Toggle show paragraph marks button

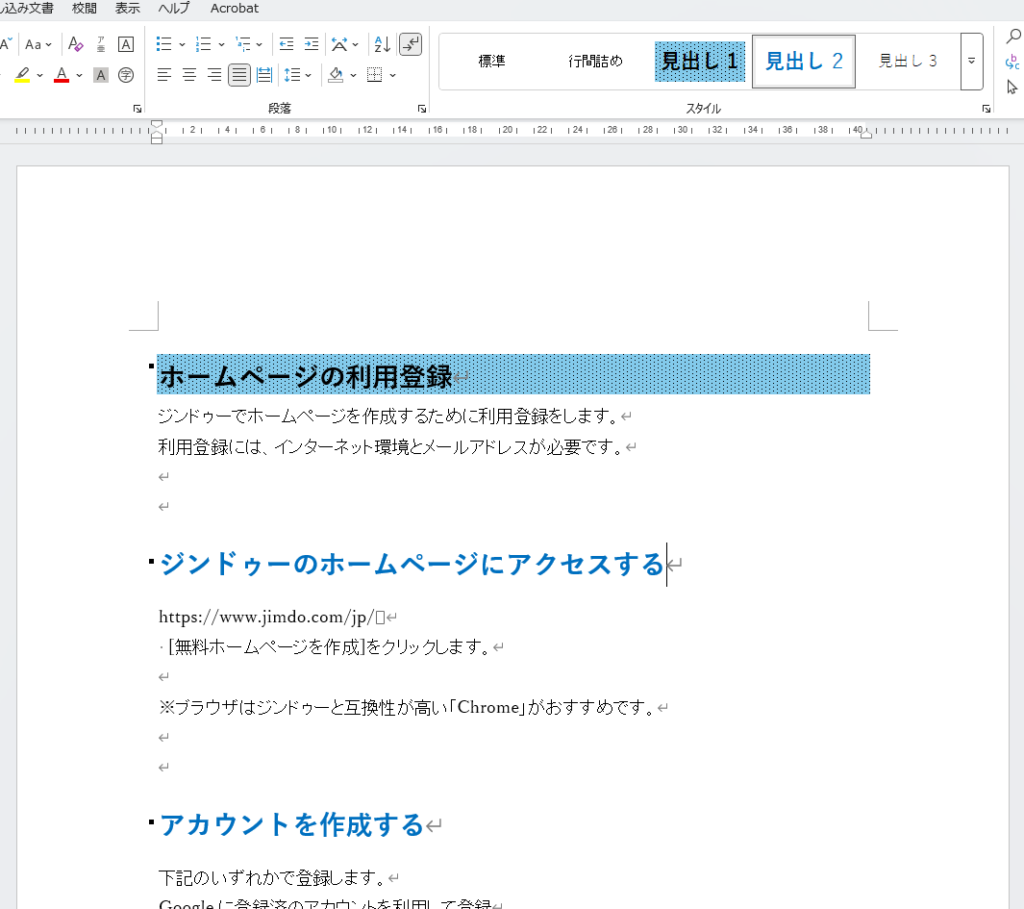(x=411, y=44)
